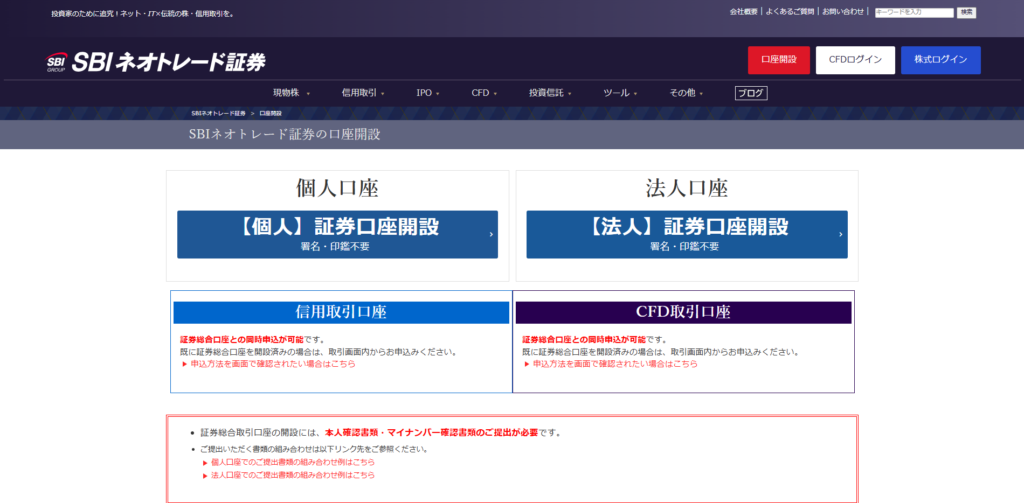Click 本人確認書類・マイナンバー確認書類 red text
Image resolution: width=1024 pixels, height=503 pixels.
(431, 432)
